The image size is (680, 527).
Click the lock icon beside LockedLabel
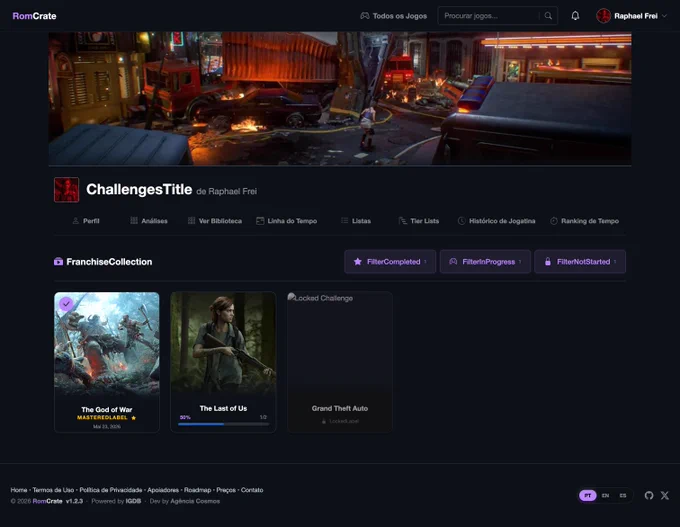[x=324, y=421]
